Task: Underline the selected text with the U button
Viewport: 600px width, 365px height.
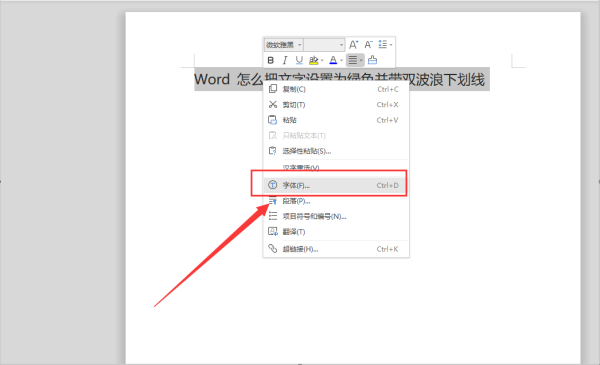Action: tap(299, 60)
